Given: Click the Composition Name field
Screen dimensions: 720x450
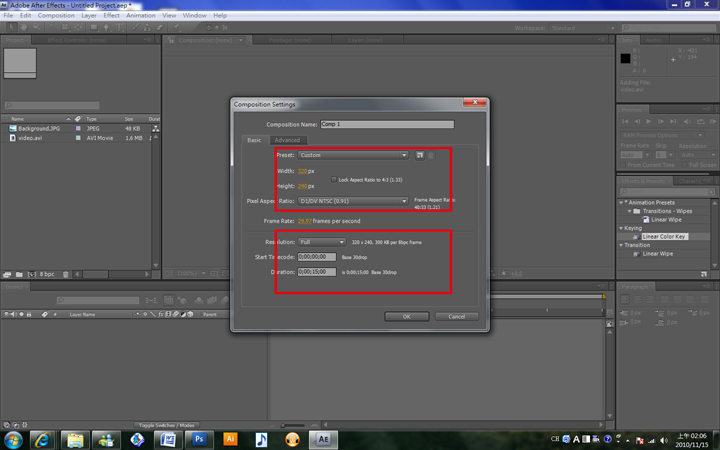Looking at the screenshot, I should click(387, 124).
